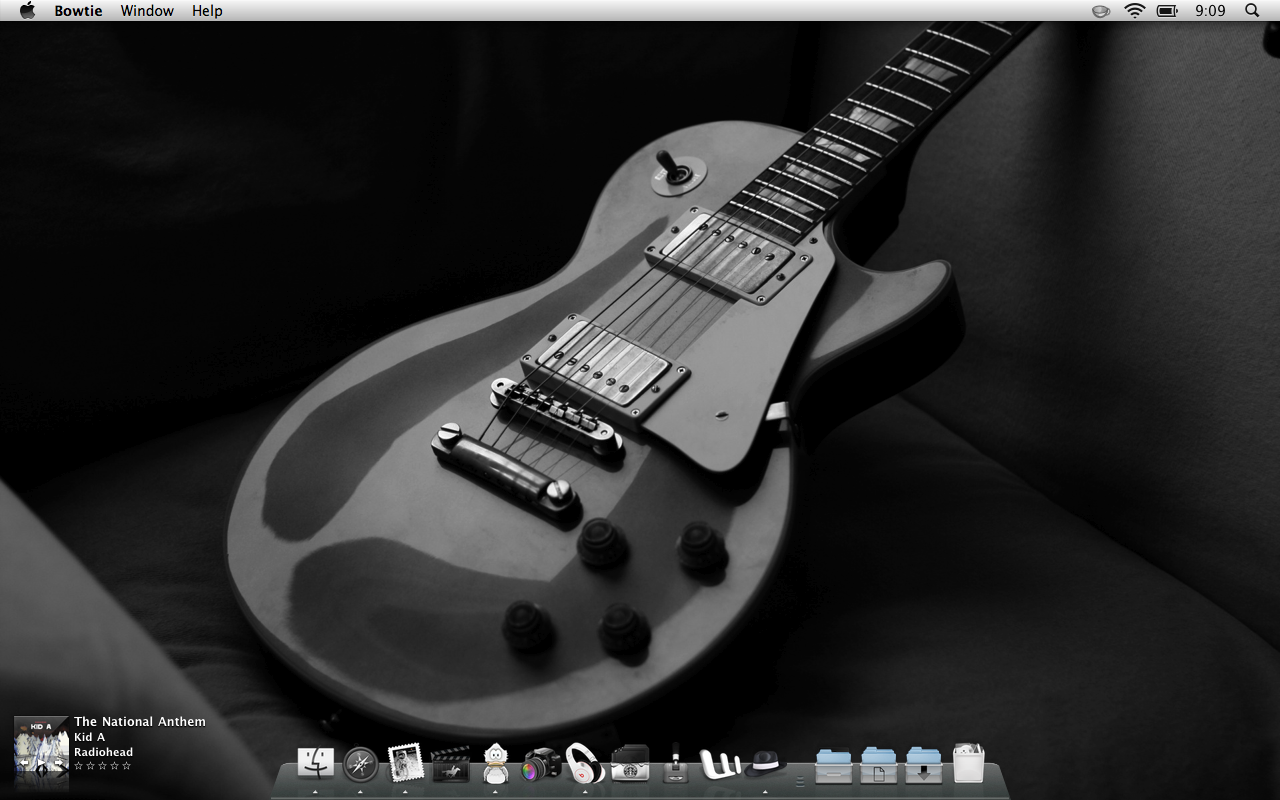Open the camera photo app in dock

pyautogui.click(x=541, y=765)
